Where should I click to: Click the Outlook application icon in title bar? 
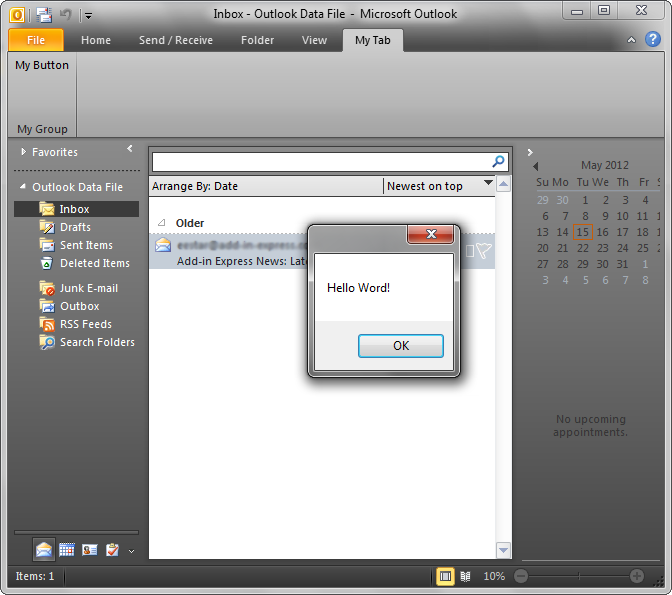click(x=17, y=15)
